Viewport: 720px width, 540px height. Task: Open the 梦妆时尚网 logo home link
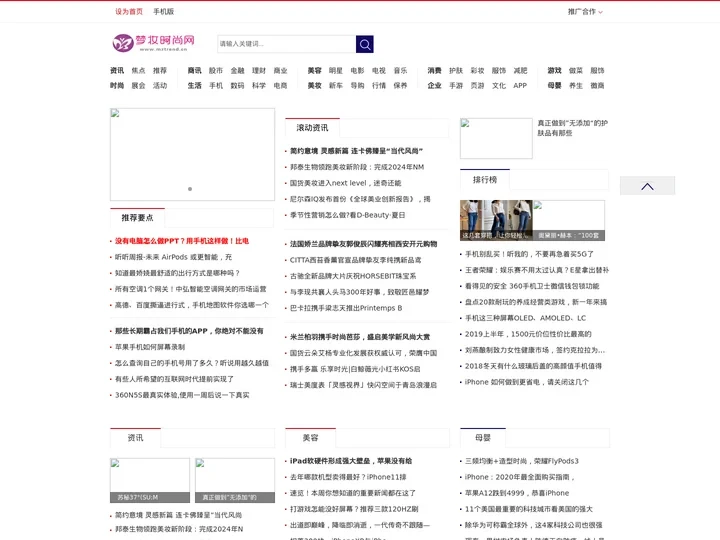[x=154, y=43]
